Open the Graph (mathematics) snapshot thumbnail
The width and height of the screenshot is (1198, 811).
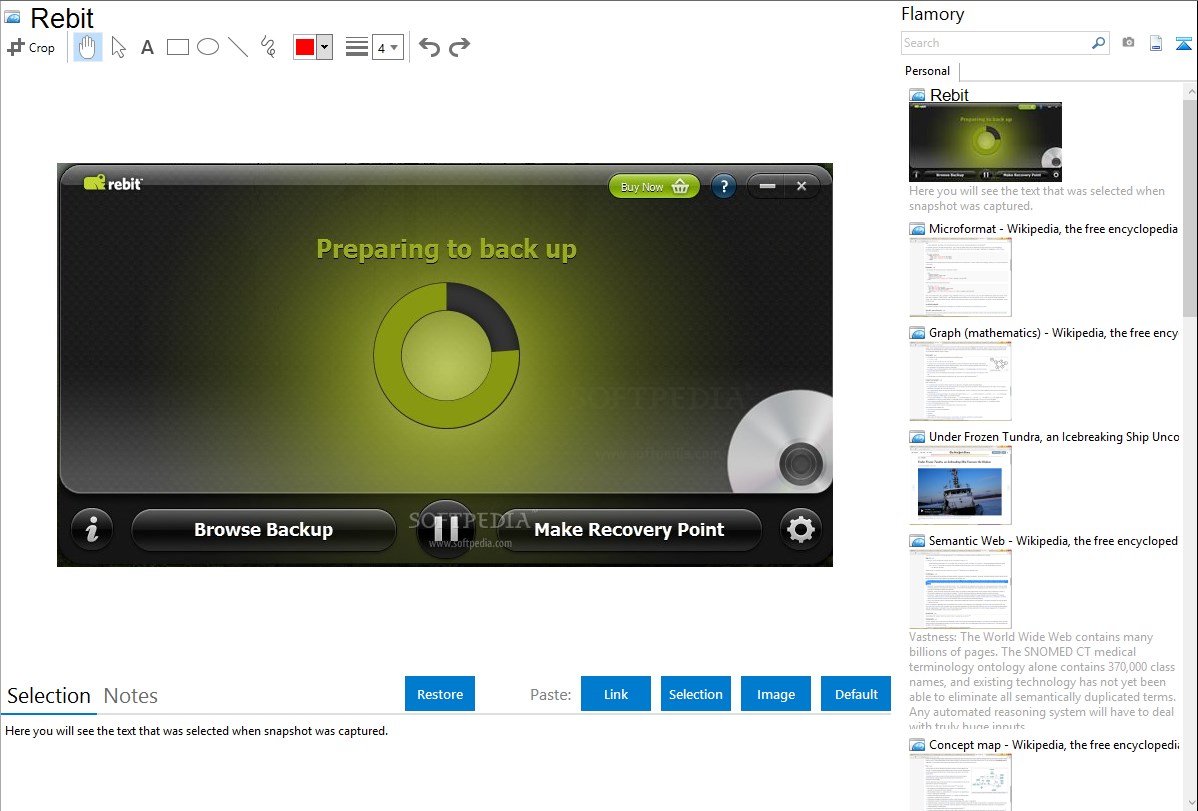coord(960,381)
